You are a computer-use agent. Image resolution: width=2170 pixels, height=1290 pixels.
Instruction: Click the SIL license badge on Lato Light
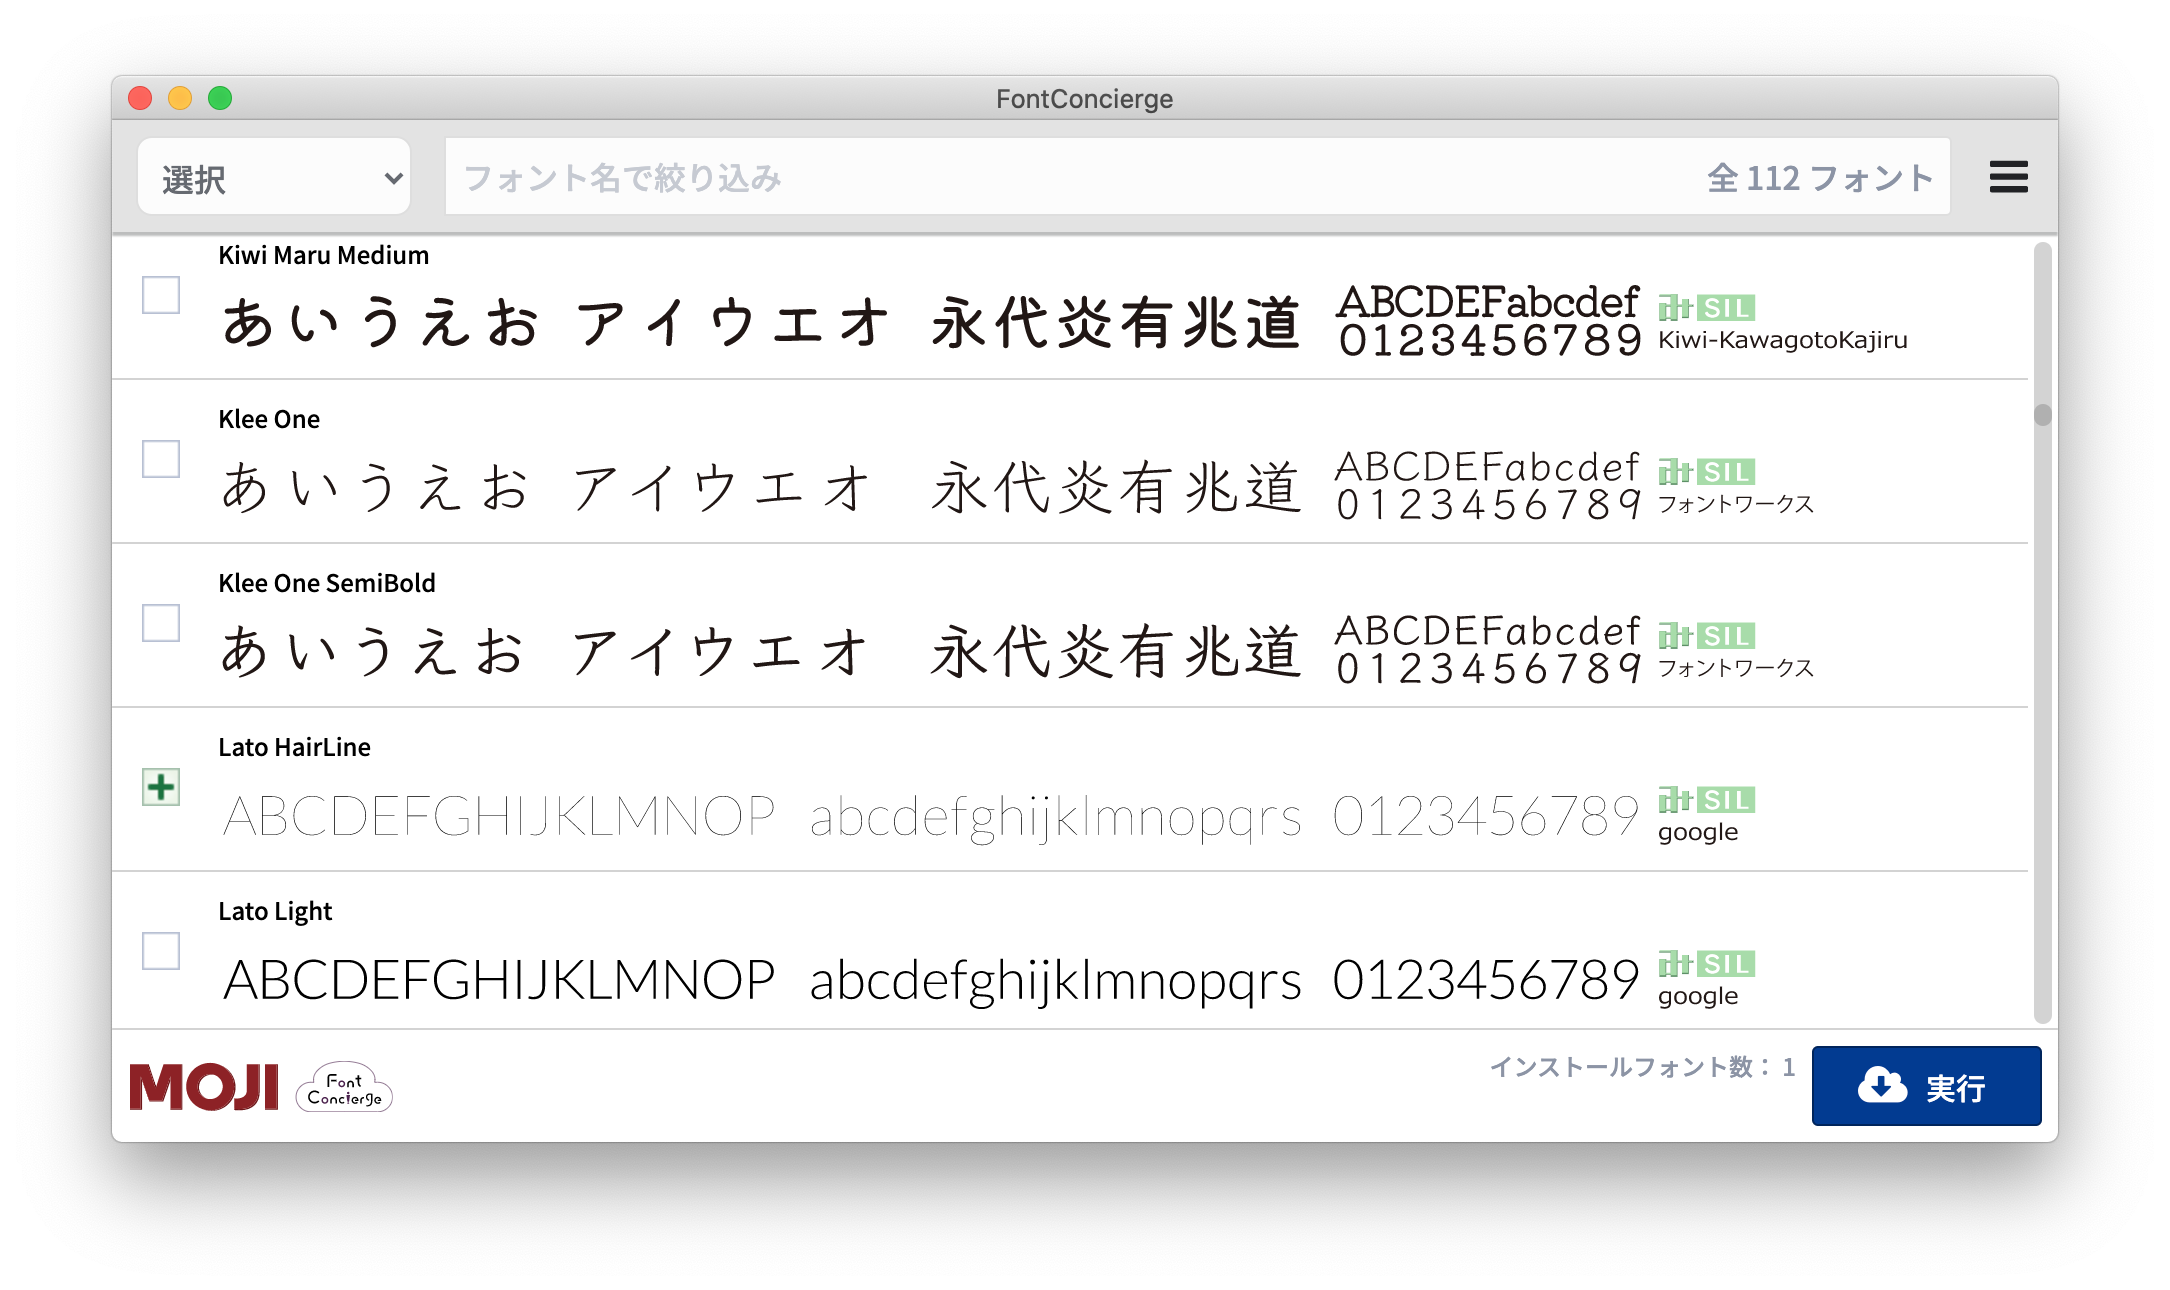click(x=1726, y=964)
